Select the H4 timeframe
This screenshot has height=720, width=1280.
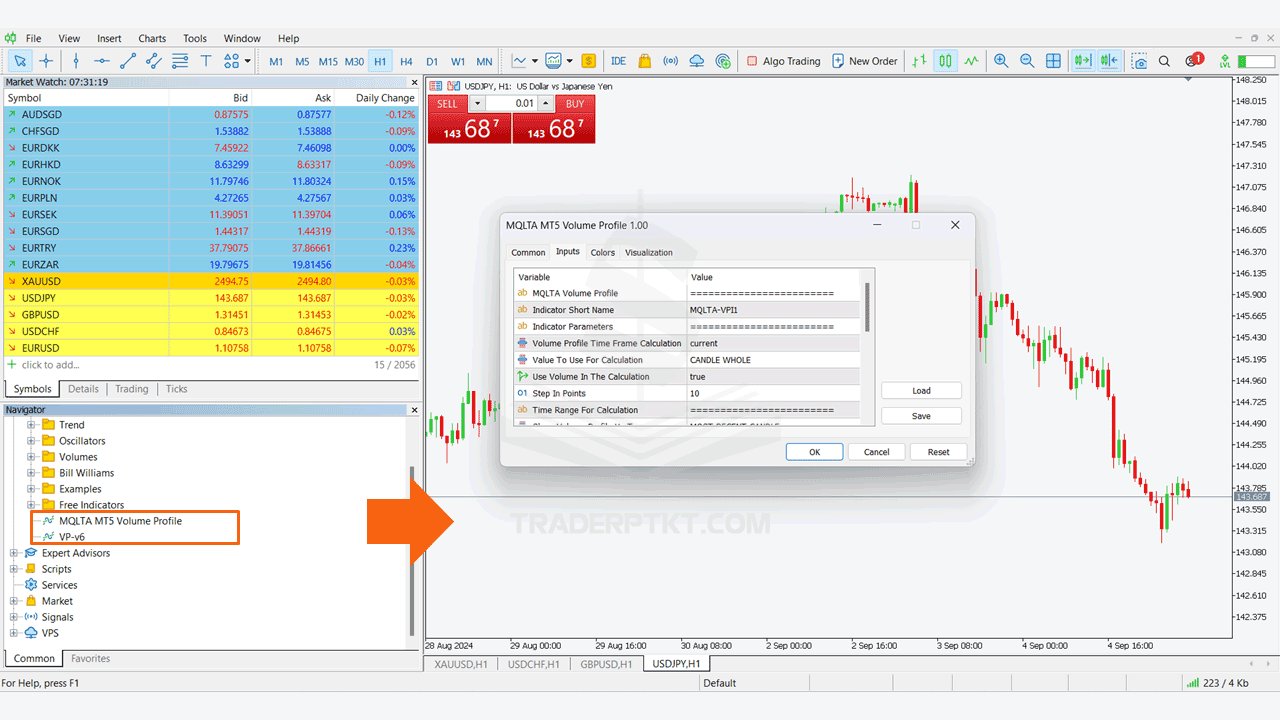pos(406,61)
